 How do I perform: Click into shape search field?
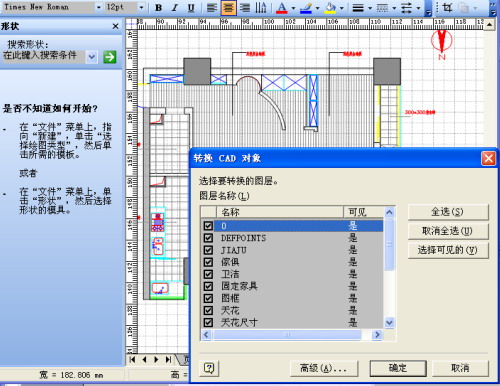(43, 56)
